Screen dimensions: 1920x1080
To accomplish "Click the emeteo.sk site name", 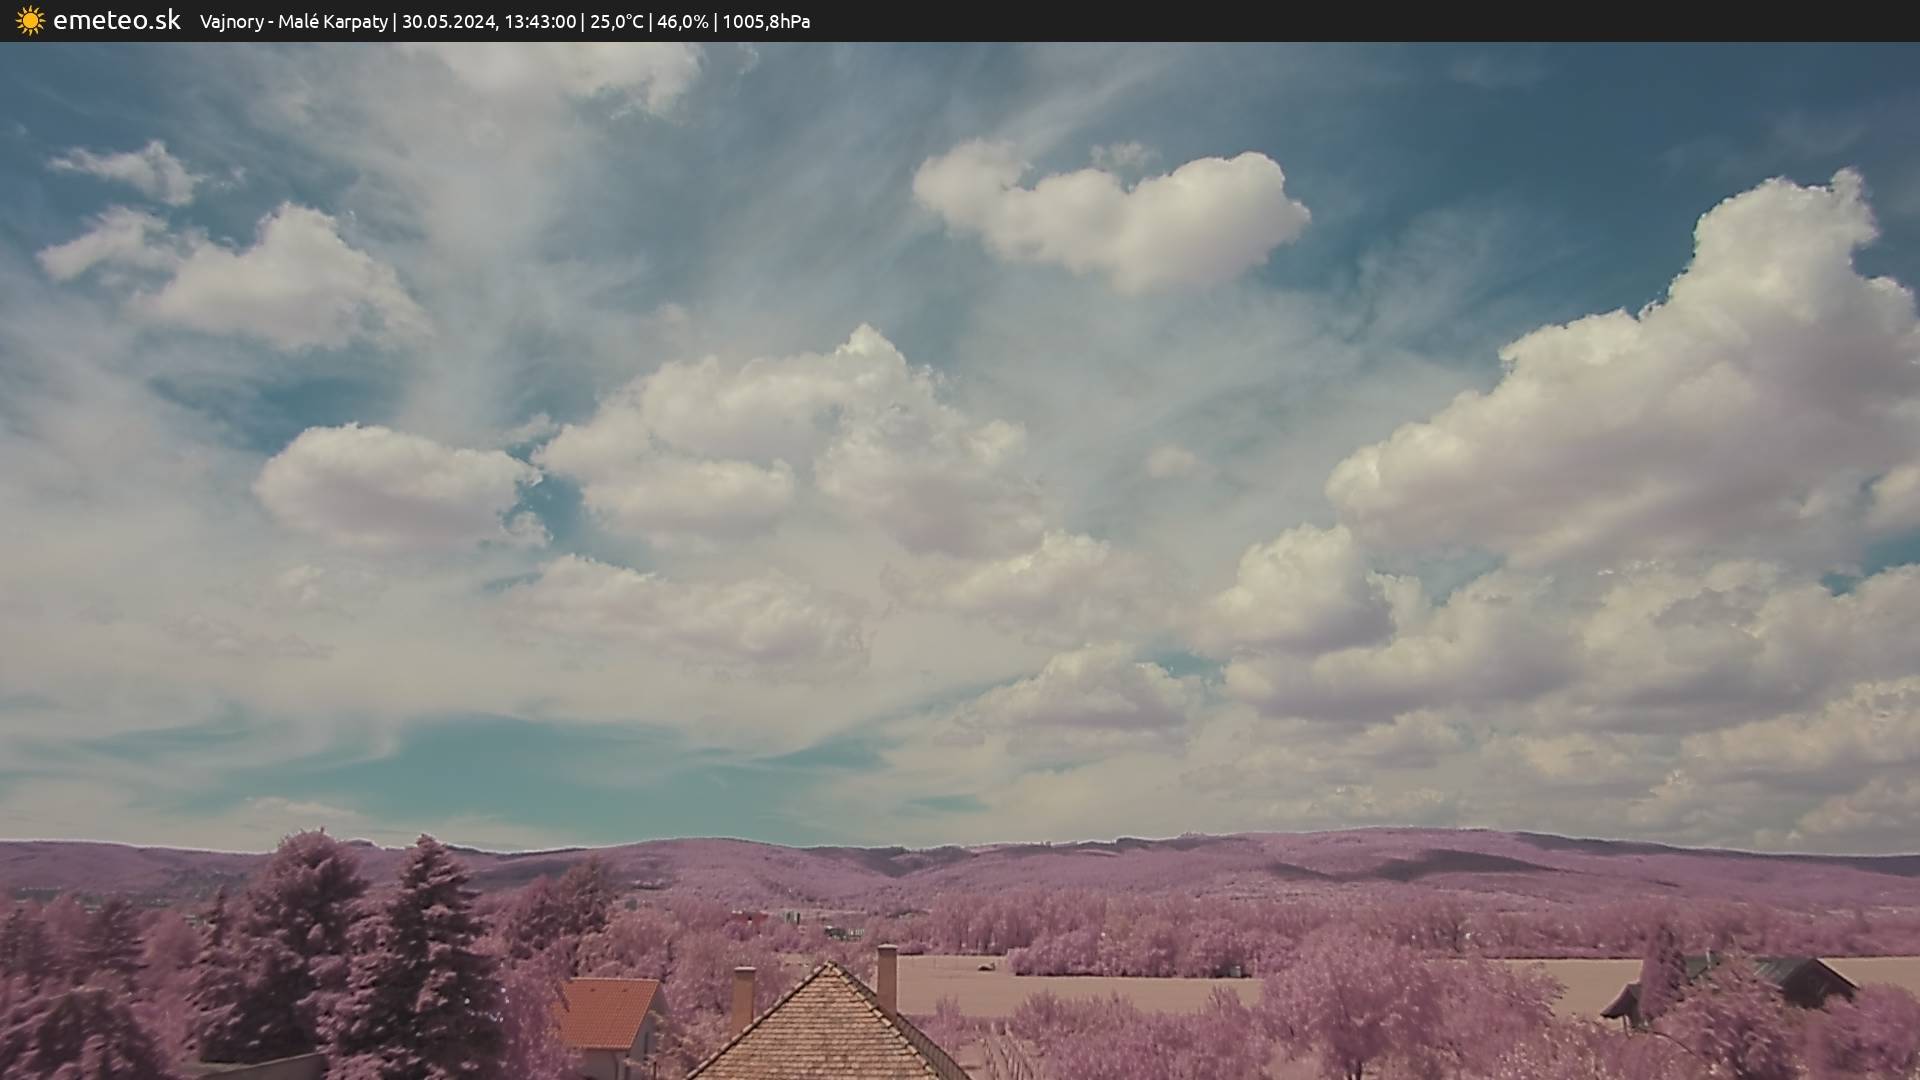I will 116,20.
